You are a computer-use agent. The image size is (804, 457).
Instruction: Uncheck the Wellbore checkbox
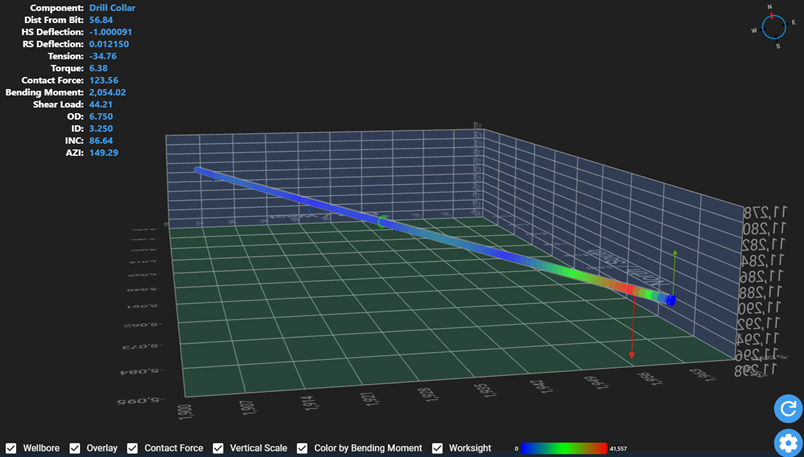[x=11, y=448]
